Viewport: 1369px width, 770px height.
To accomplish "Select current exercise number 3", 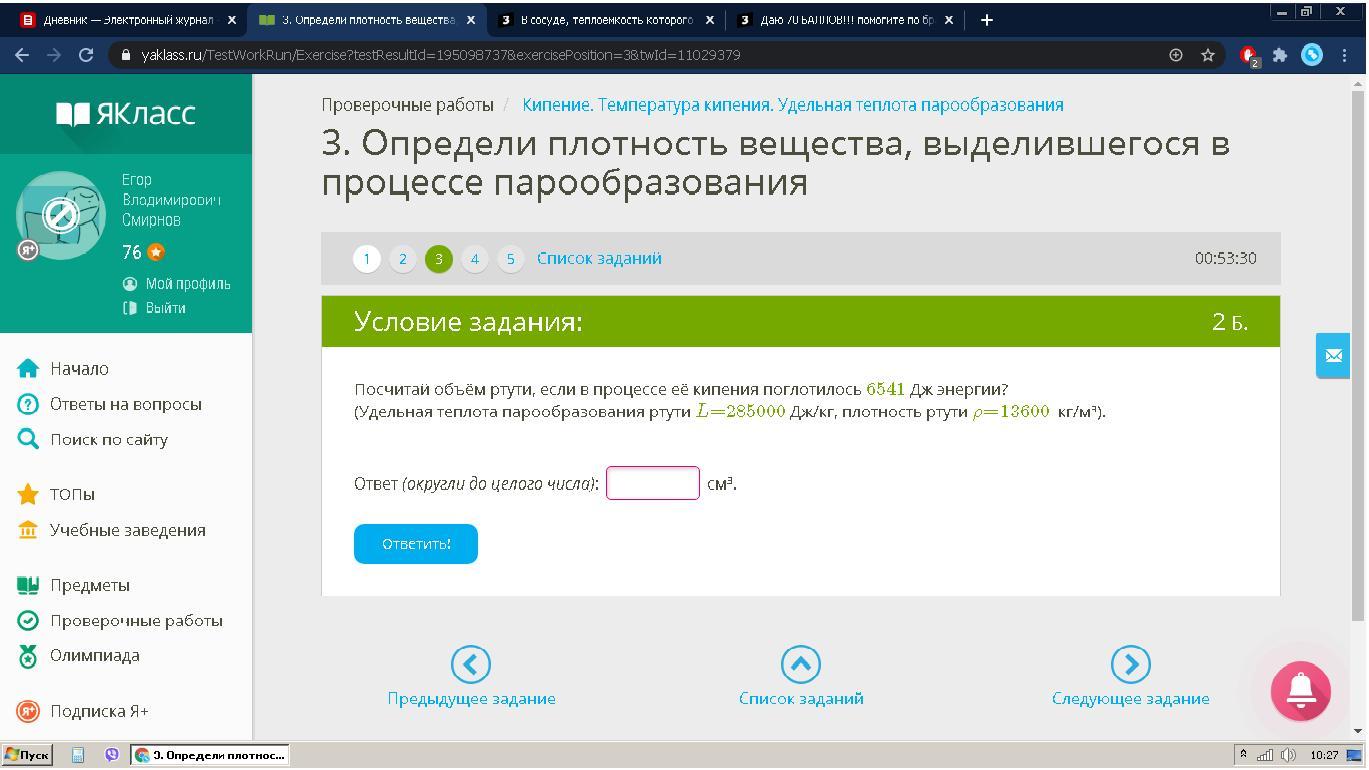I will point(439,259).
